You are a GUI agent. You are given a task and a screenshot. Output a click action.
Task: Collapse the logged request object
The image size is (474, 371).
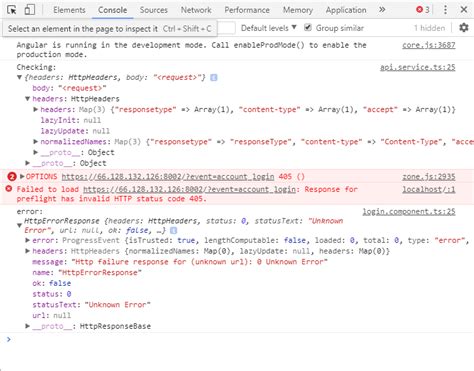coord(19,78)
